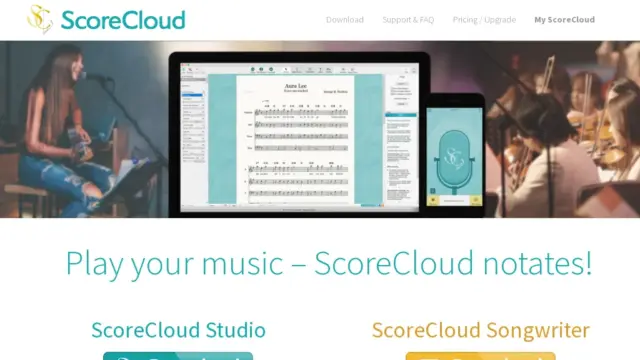The width and height of the screenshot is (640, 360).
Task: Click the ScoreCloud logo icon
Action: coord(40,19)
